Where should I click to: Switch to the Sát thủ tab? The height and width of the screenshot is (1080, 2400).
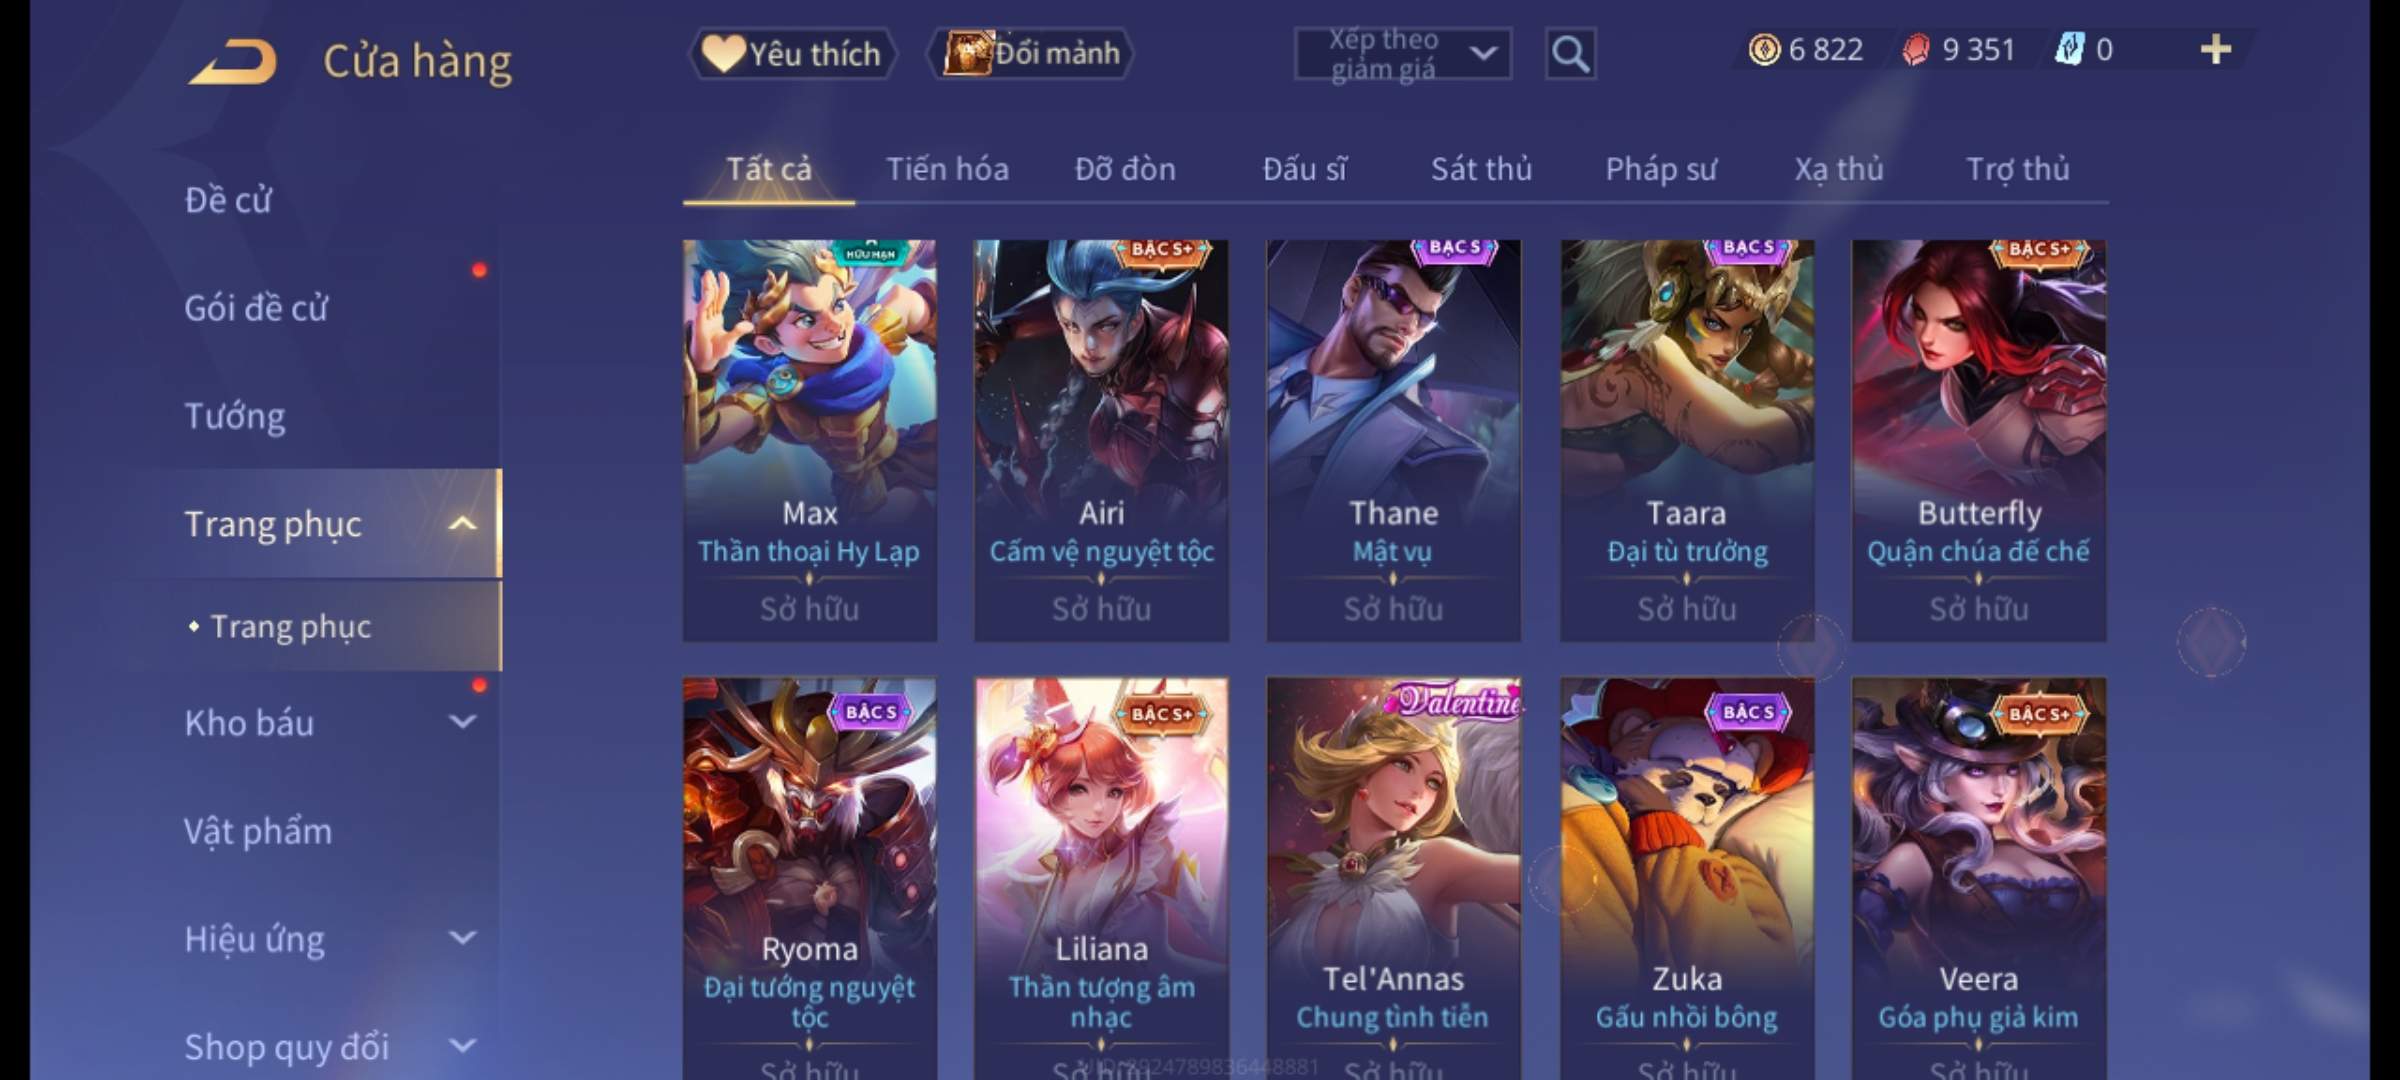tap(1481, 169)
